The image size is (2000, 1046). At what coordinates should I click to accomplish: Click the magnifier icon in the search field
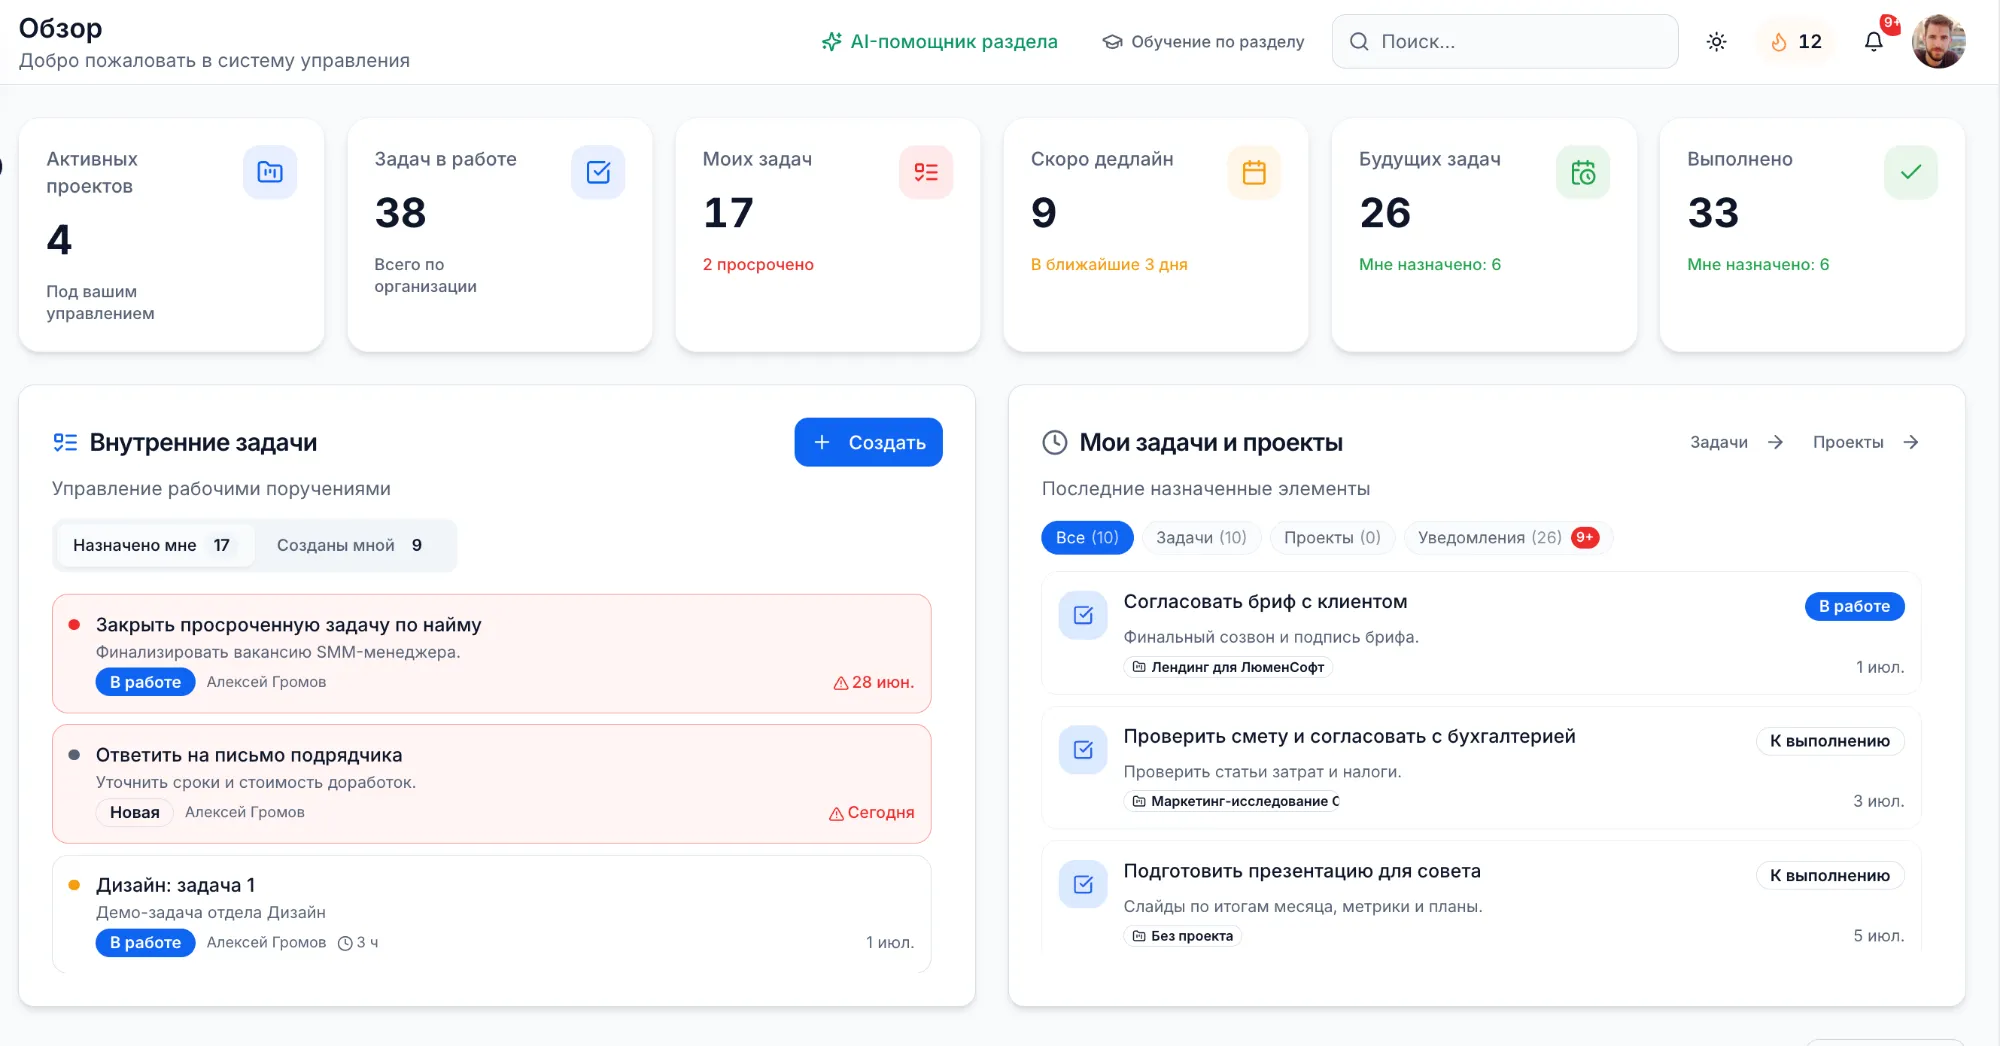(x=1359, y=42)
